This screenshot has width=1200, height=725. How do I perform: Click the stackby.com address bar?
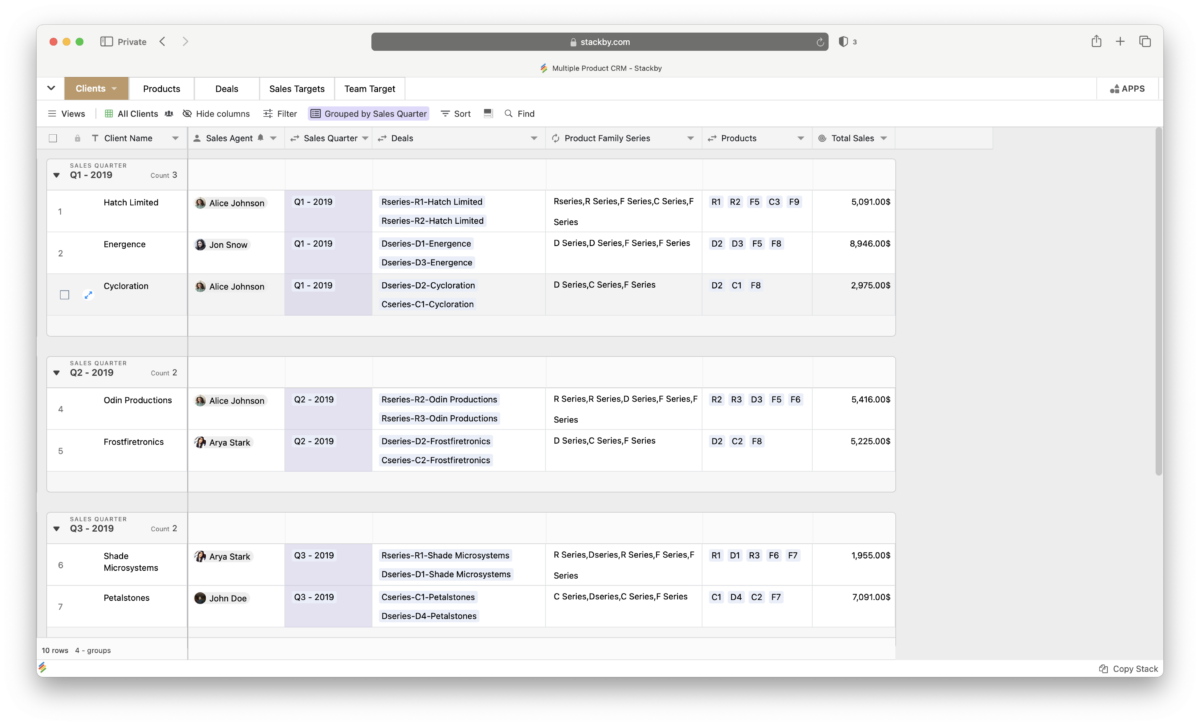point(600,42)
